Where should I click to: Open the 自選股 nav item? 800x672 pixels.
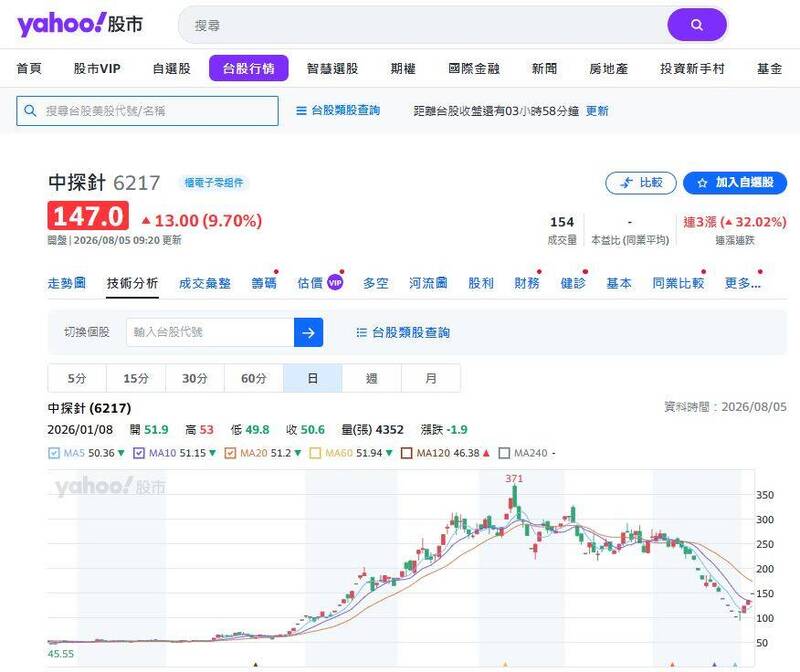pyautogui.click(x=171, y=68)
